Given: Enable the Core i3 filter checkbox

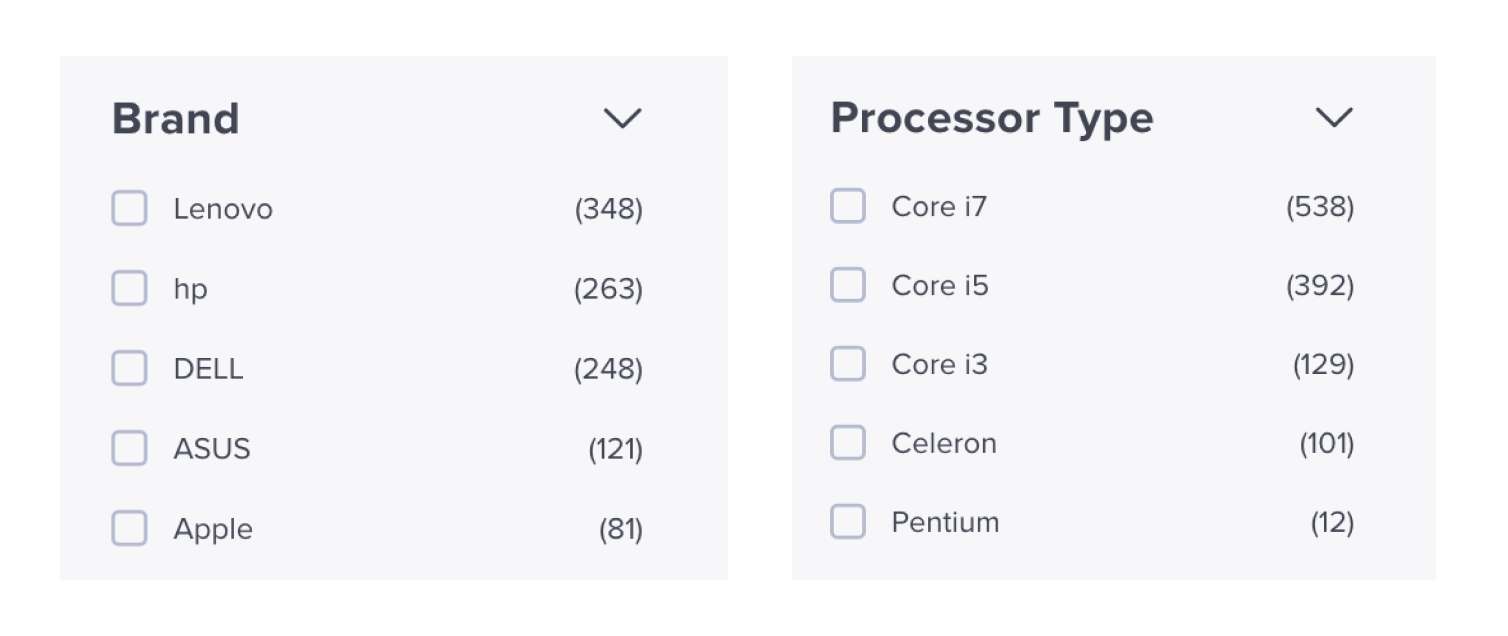Looking at the screenshot, I should [x=848, y=364].
